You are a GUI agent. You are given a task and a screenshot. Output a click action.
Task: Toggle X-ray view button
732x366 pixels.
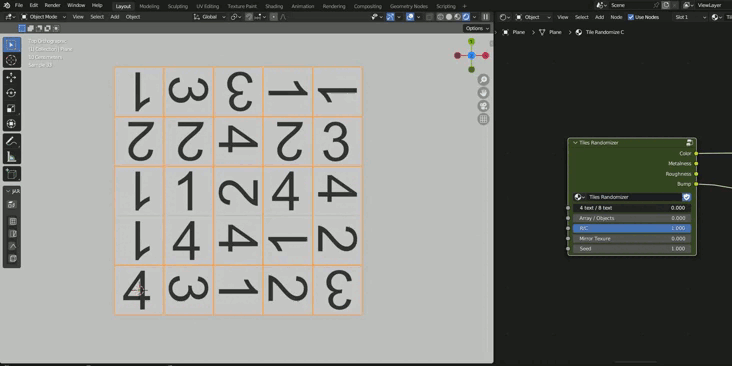click(429, 17)
